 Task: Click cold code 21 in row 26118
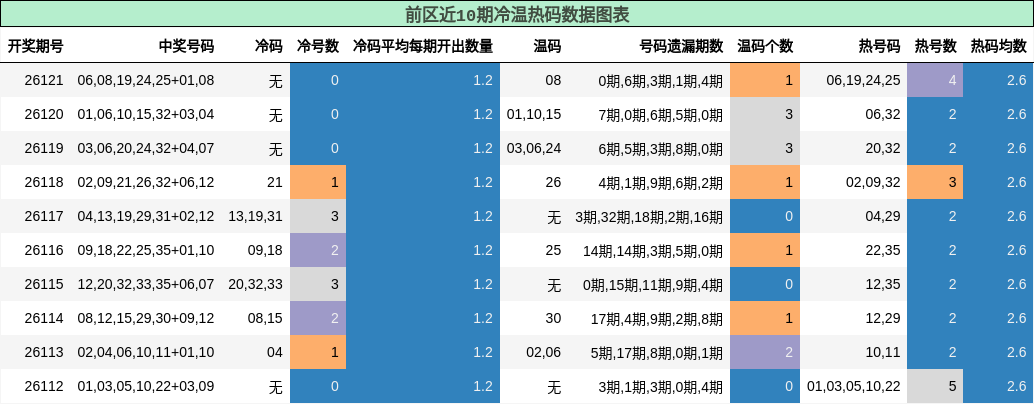[274, 183]
